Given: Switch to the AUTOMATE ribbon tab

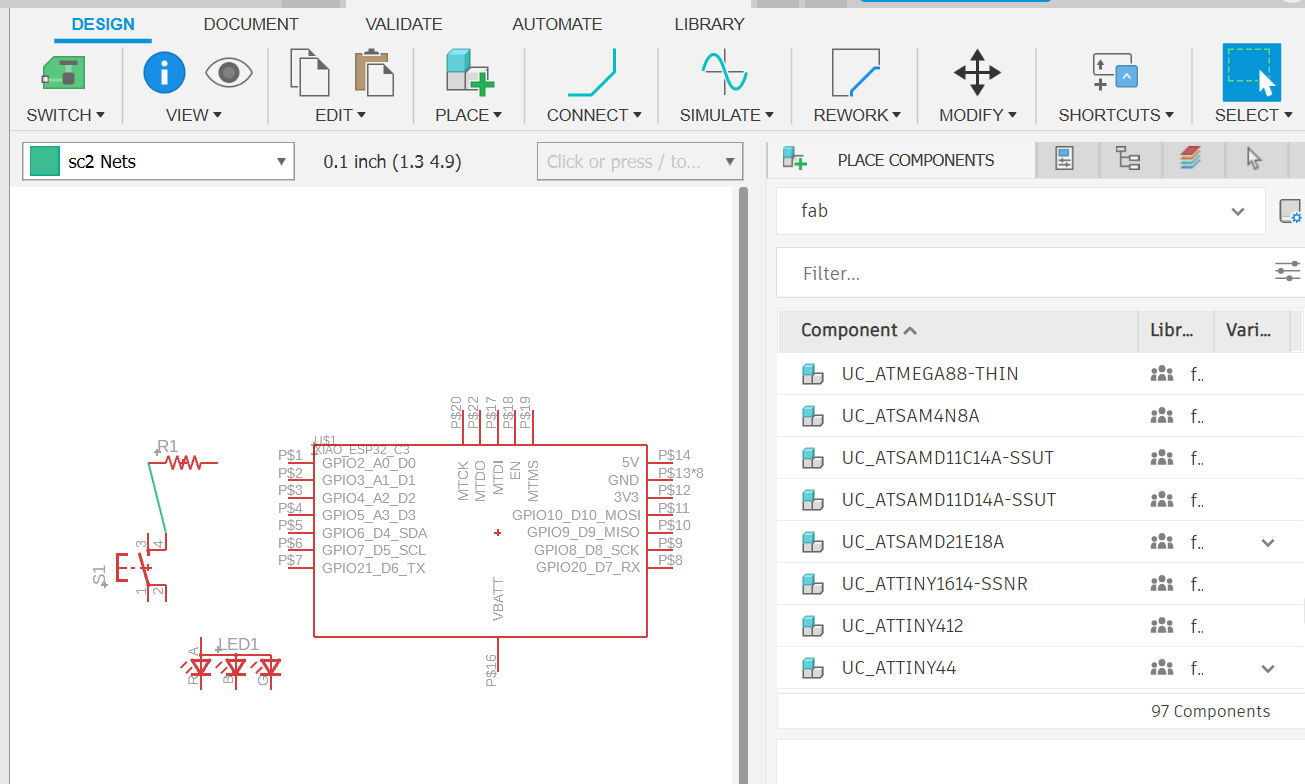Looking at the screenshot, I should (557, 24).
